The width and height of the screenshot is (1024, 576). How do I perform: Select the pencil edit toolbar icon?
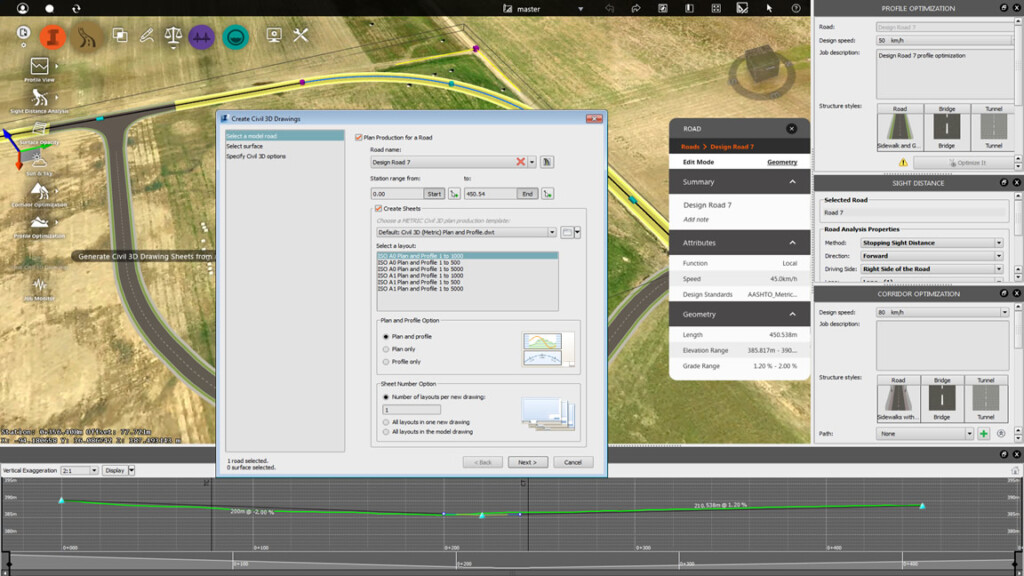point(146,36)
